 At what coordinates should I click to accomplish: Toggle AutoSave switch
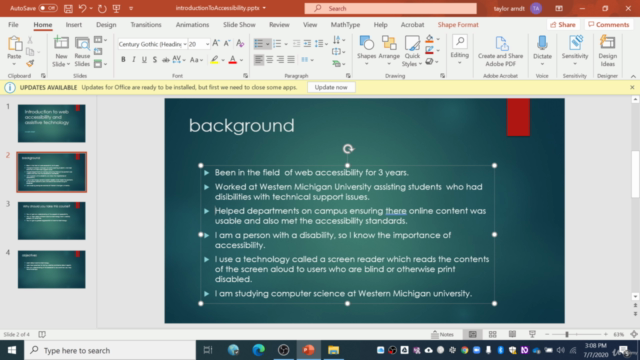click(48, 8)
